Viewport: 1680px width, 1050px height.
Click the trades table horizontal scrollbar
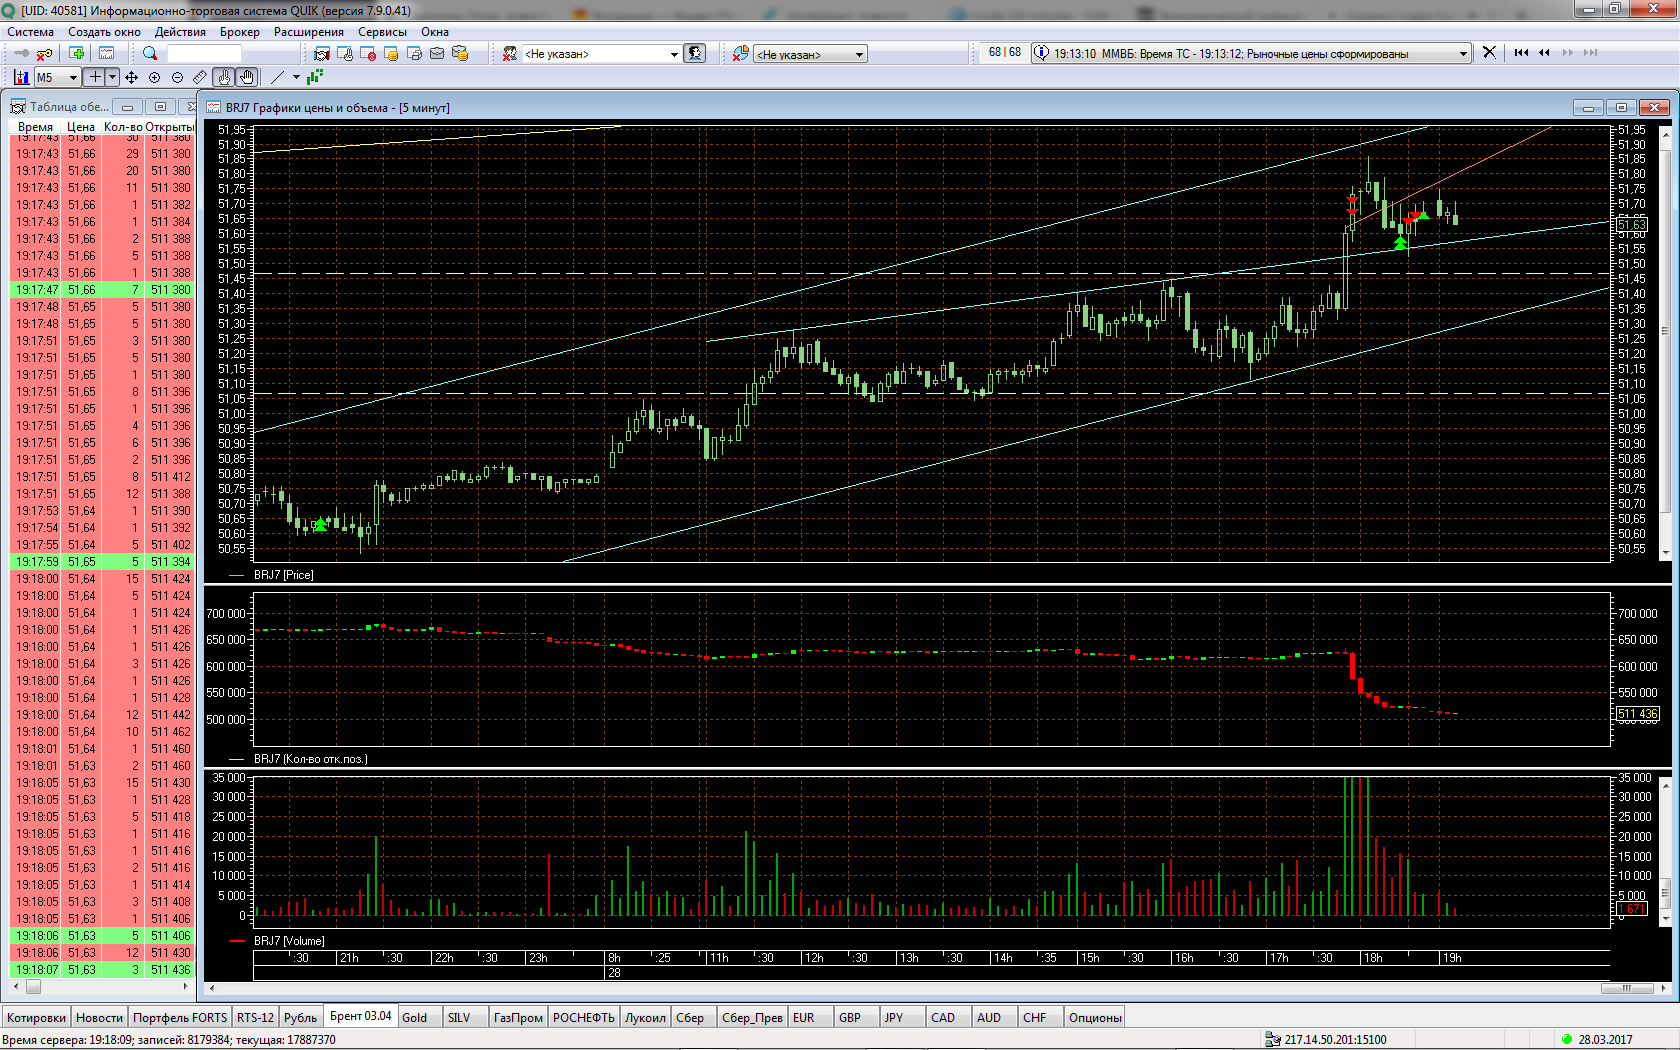(x=102, y=986)
